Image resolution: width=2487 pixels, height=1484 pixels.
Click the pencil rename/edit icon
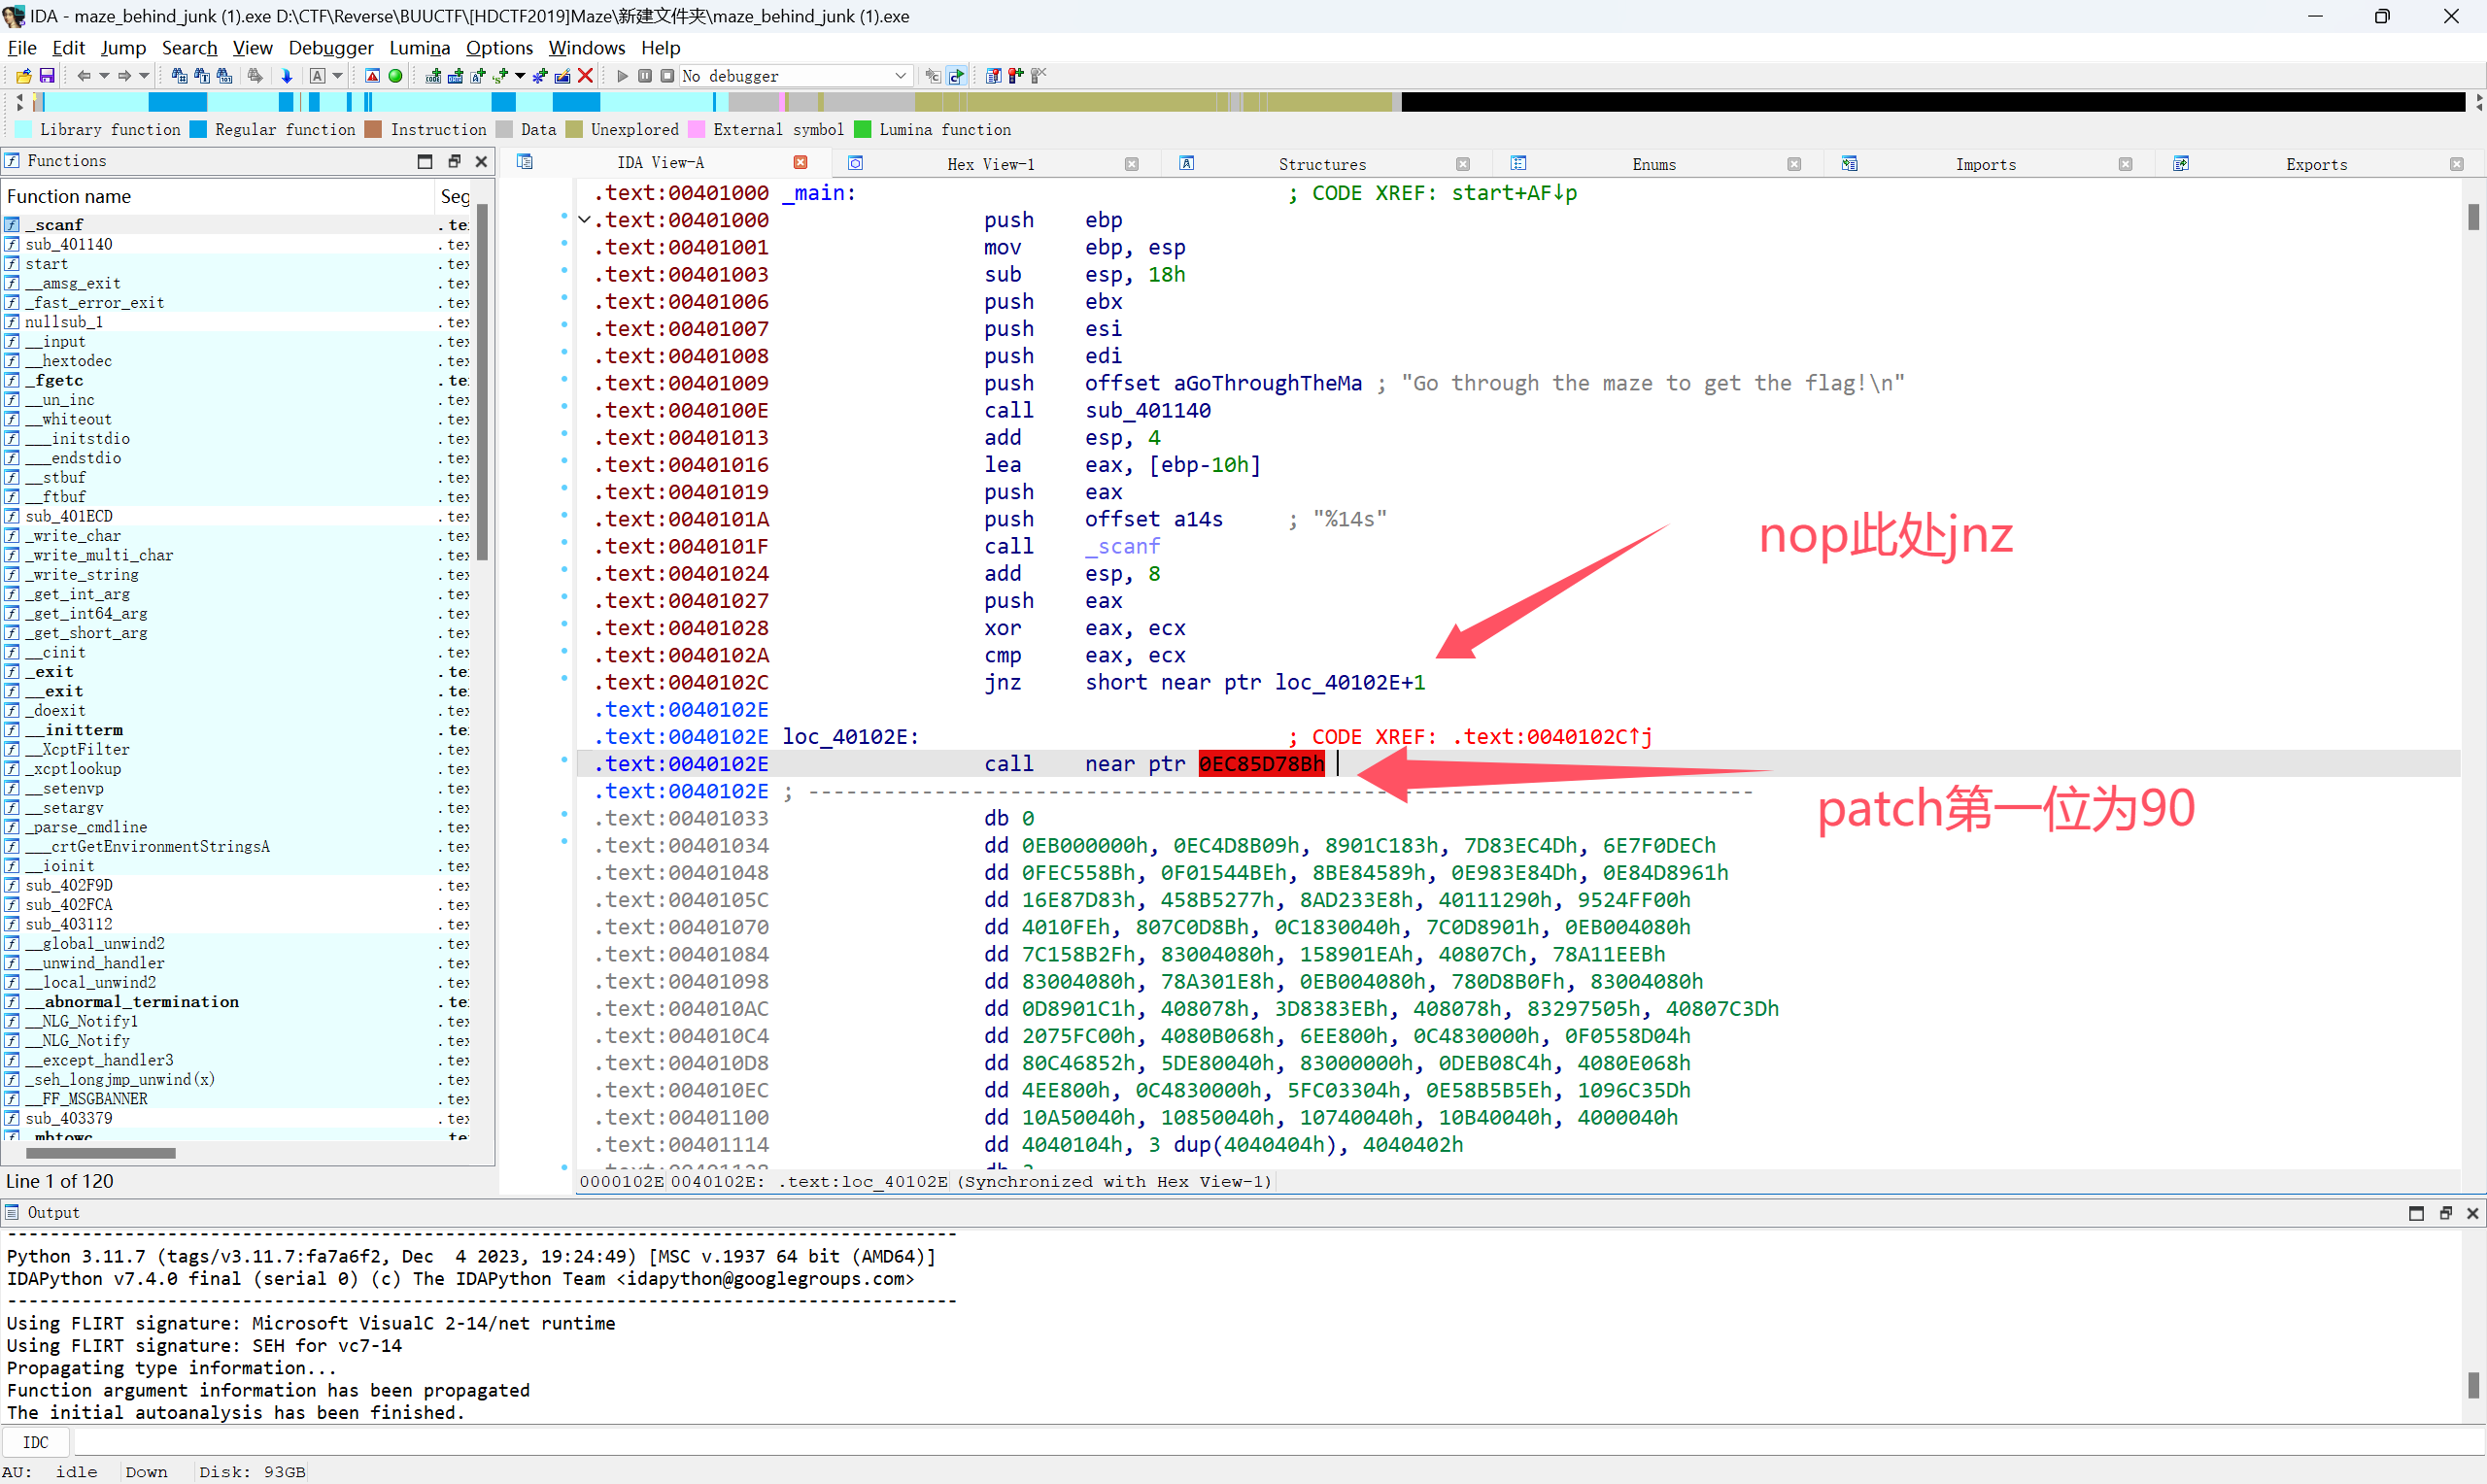563,75
